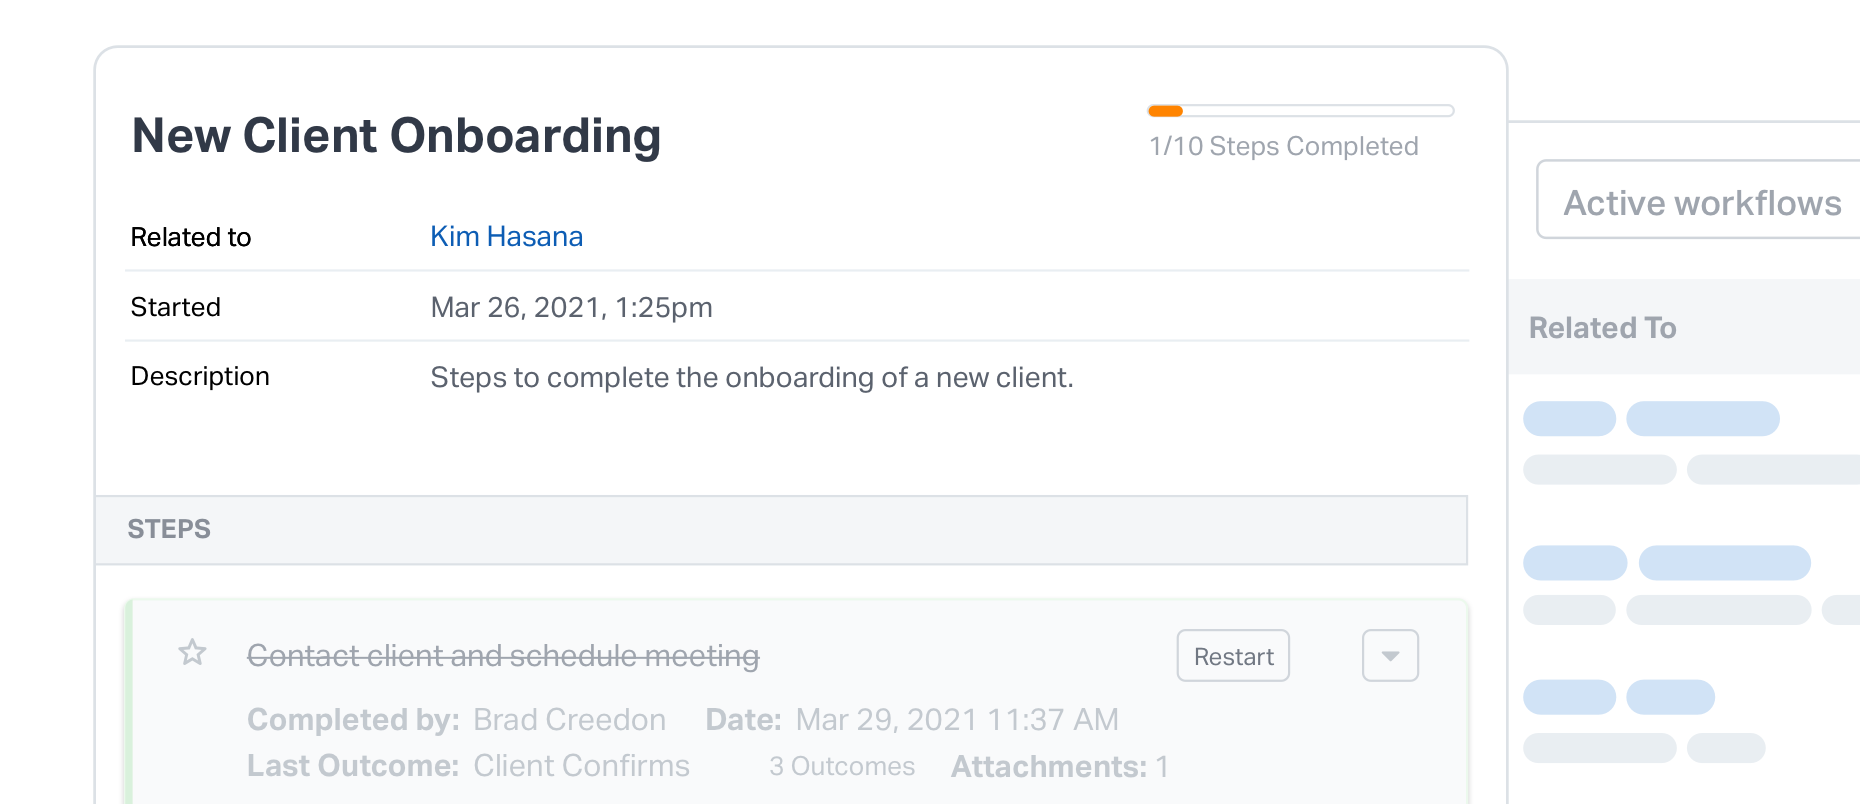Star the Contact client step
1860x804 pixels.
pos(192,653)
